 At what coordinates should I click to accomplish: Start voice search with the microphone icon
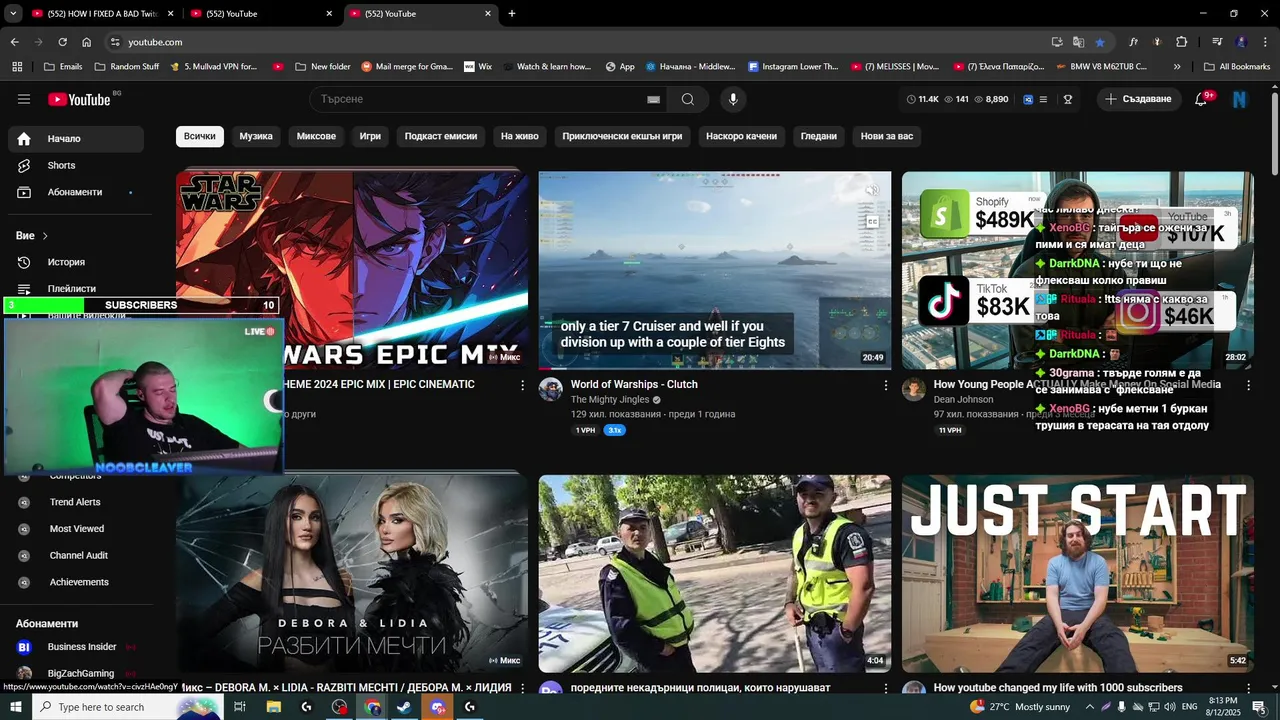pos(733,99)
